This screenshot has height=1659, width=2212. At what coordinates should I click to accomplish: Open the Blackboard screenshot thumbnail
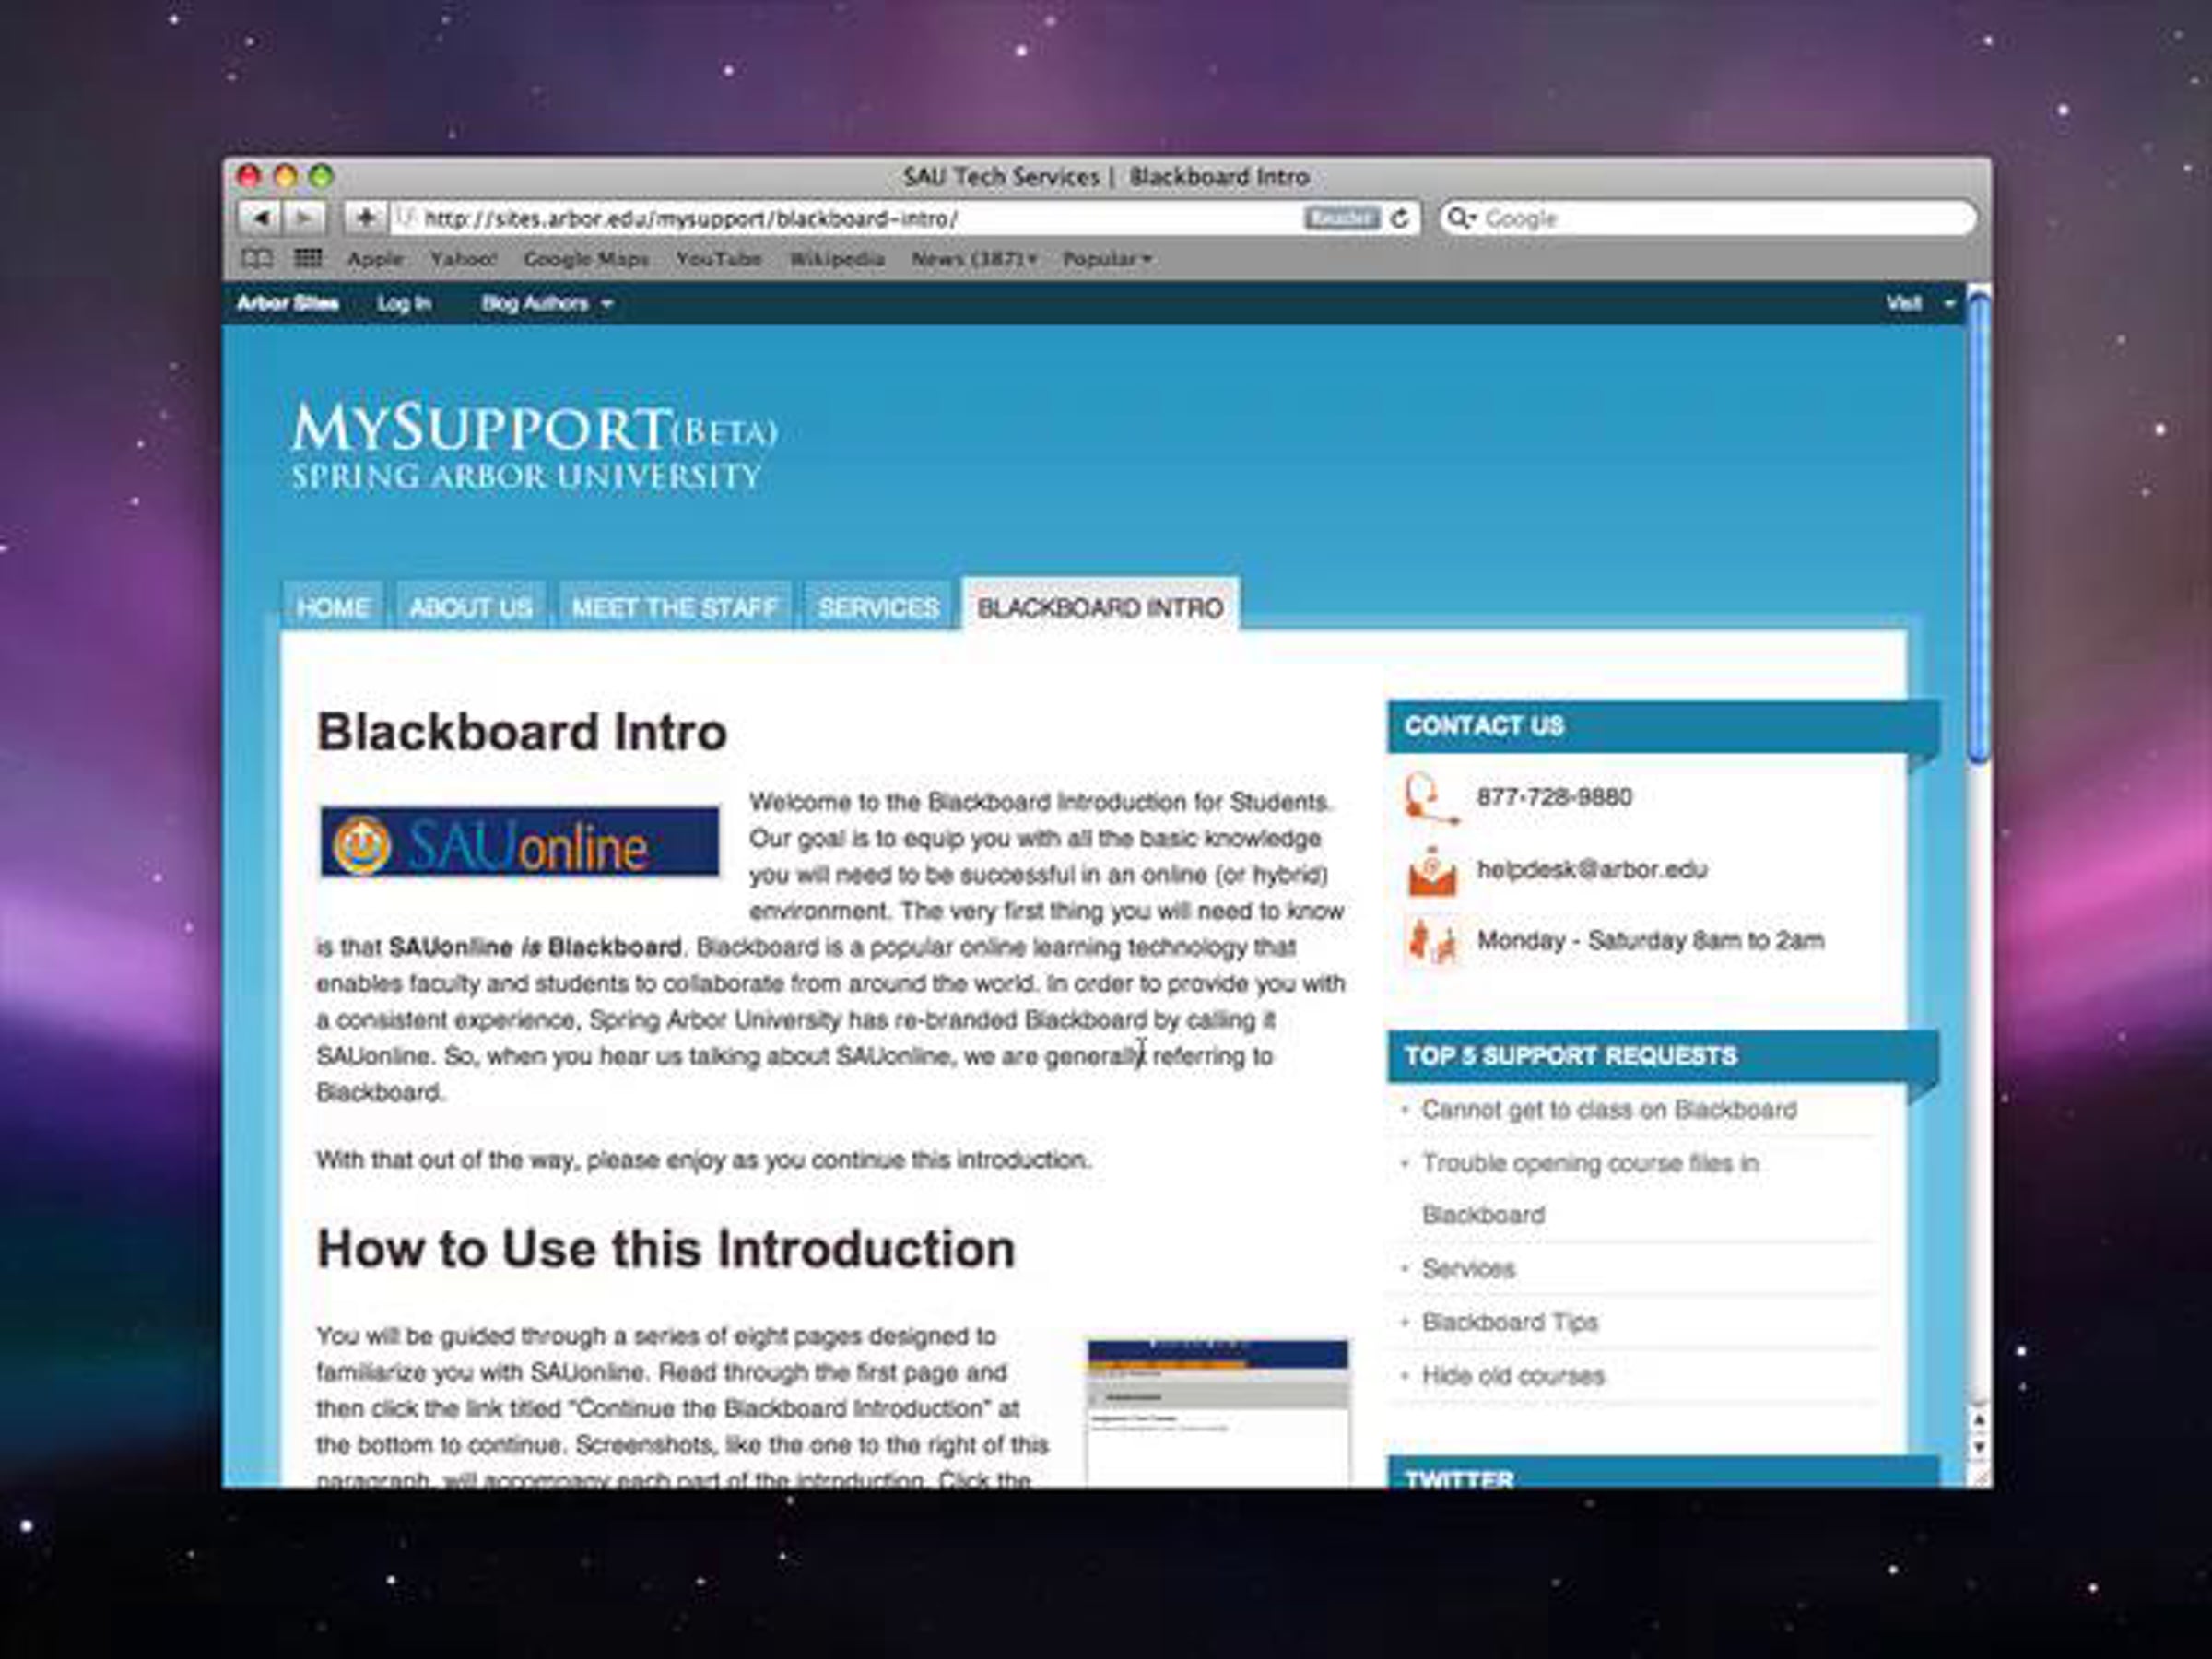1218,1412
